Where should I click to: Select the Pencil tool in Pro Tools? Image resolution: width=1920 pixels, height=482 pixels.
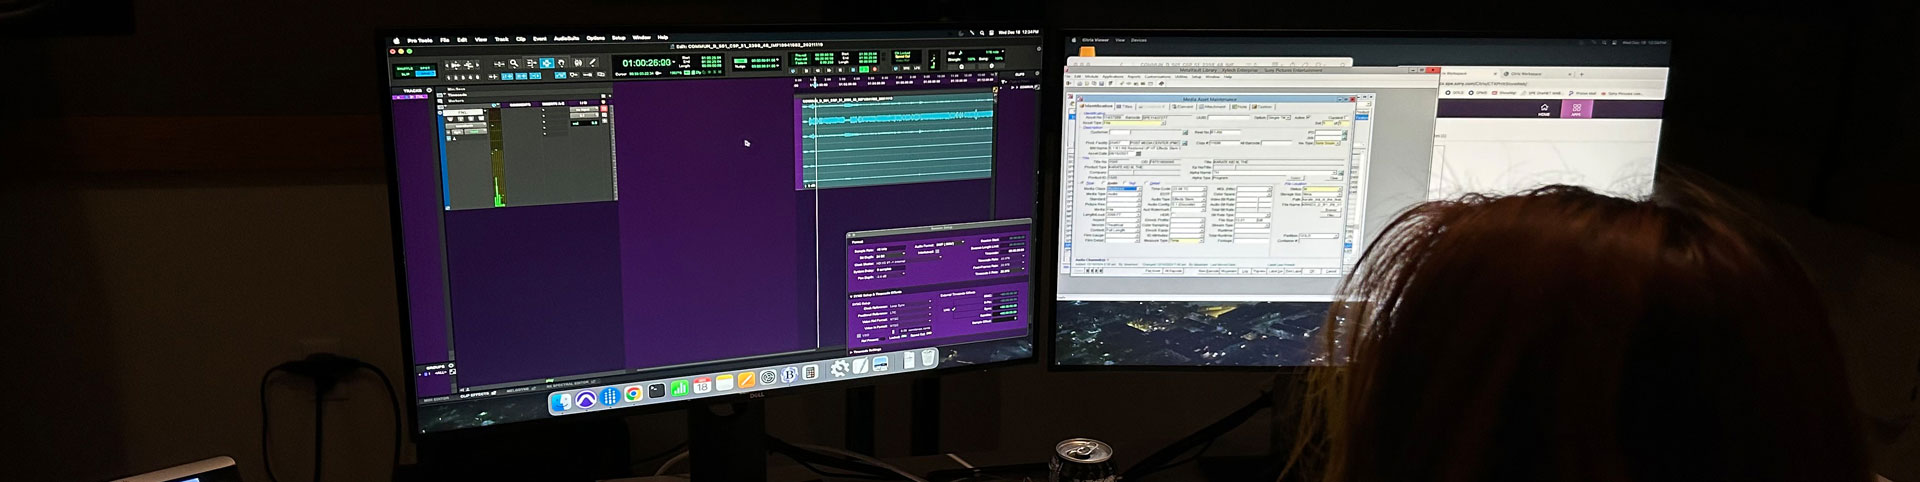[593, 62]
